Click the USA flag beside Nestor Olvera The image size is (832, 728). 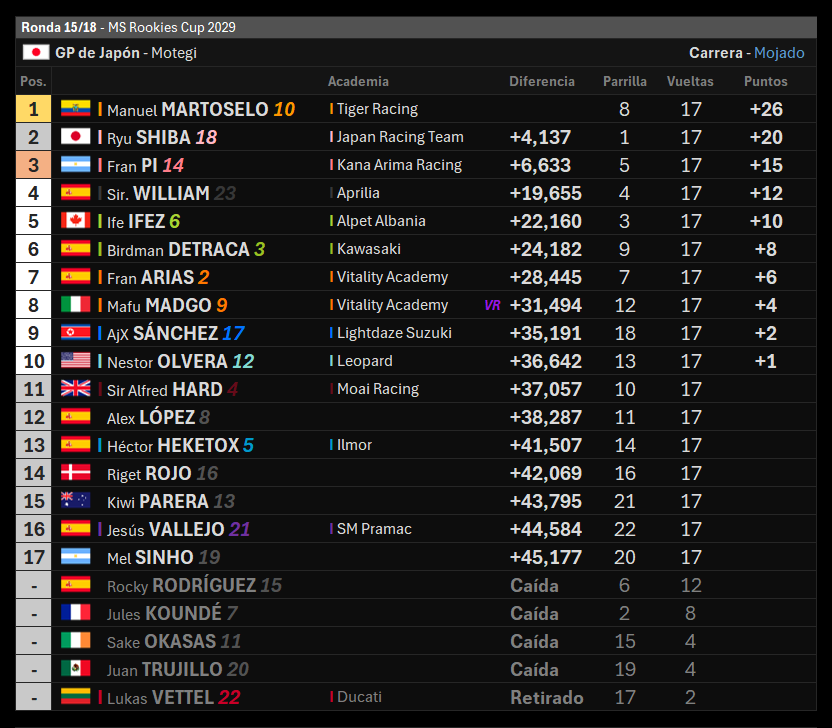[75, 360]
